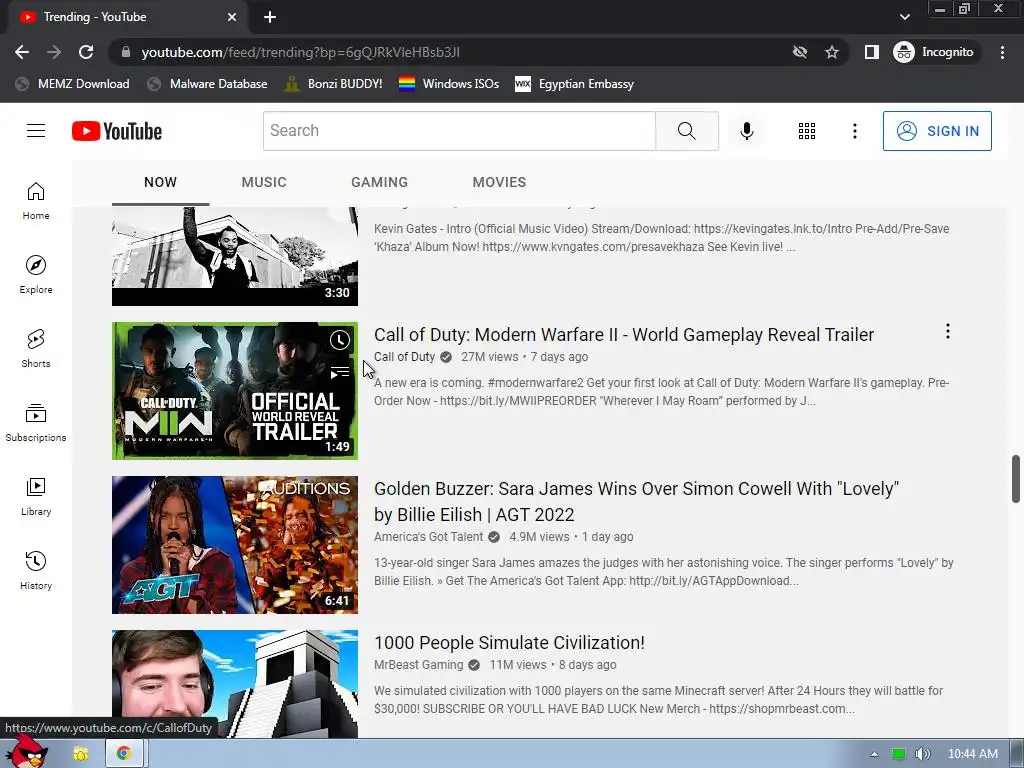Click the address bar URL
The width and height of the screenshot is (1024, 768).
tap(300, 52)
